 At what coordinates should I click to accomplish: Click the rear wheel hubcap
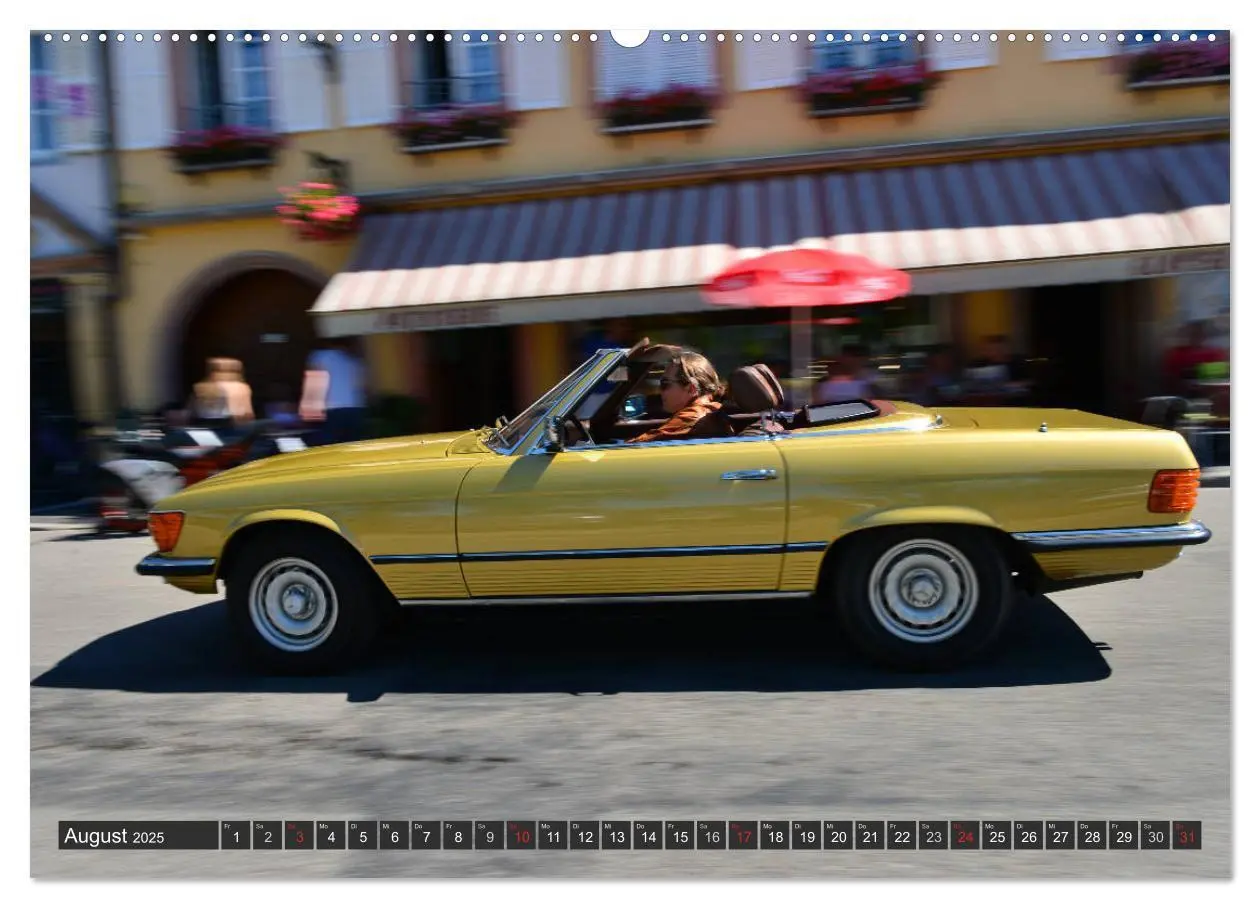(x=922, y=590)
